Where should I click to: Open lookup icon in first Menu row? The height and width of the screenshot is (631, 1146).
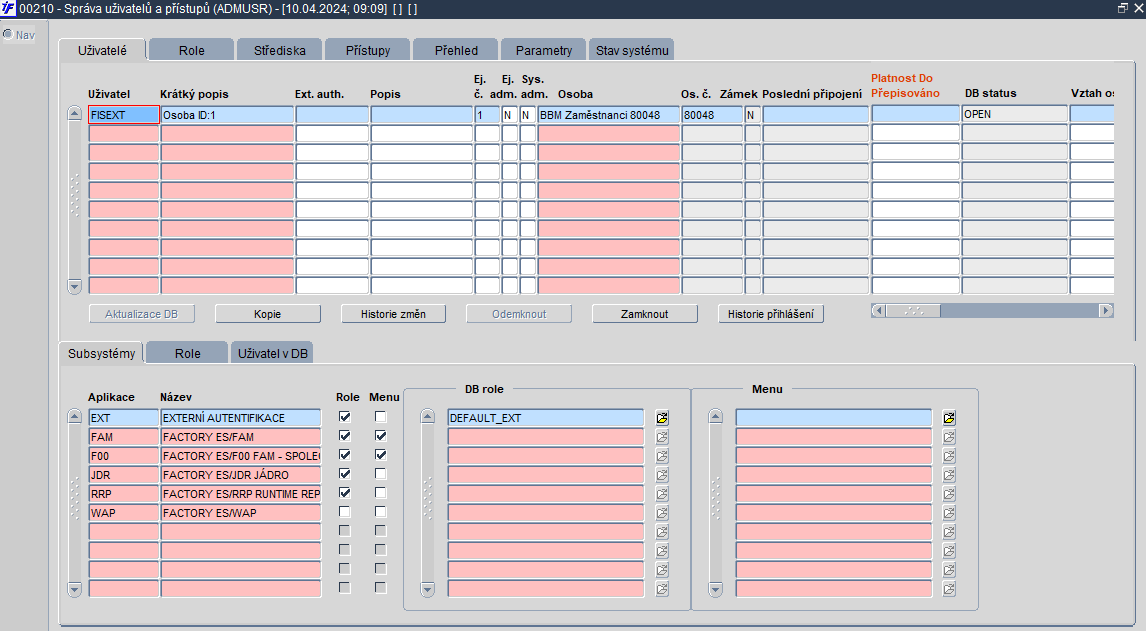[x=949, y=418]
